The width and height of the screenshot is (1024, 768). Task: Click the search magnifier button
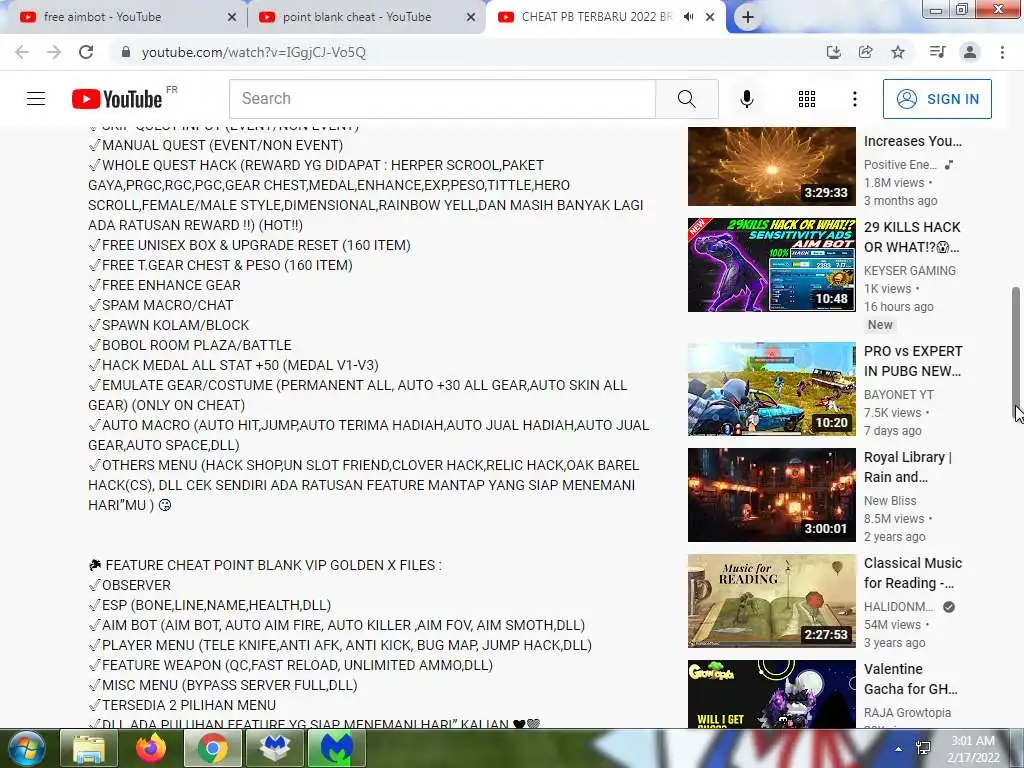tap(686, 99)
